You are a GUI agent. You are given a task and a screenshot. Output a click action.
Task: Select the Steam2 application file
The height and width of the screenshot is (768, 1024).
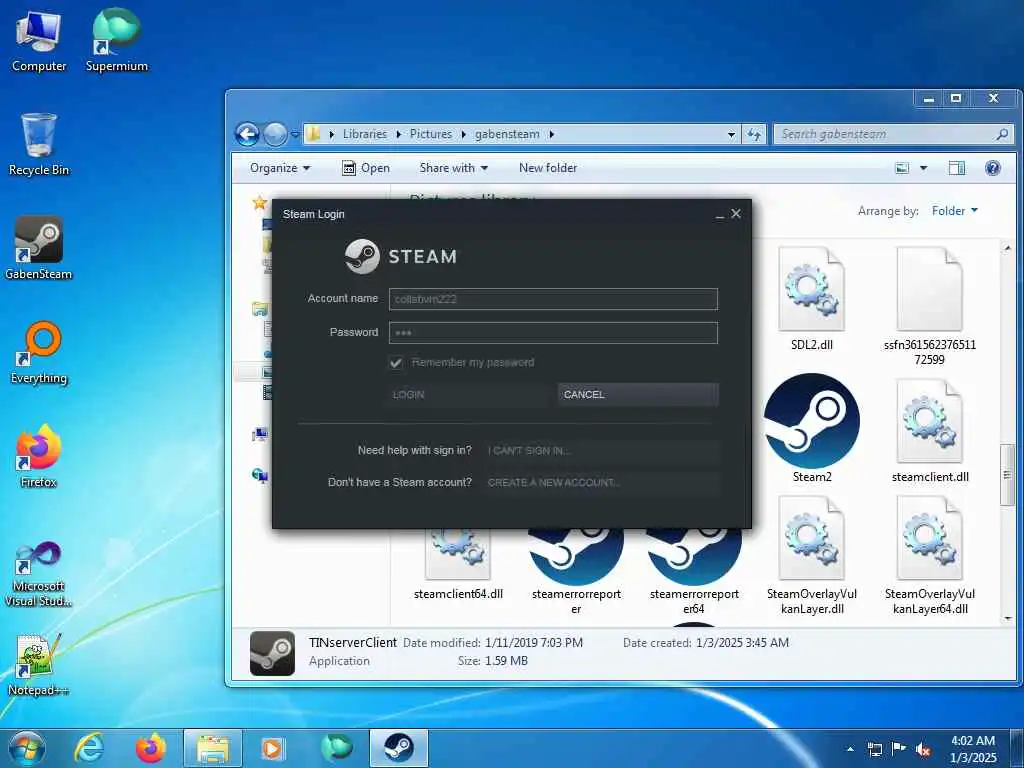(x=812, y=428)
